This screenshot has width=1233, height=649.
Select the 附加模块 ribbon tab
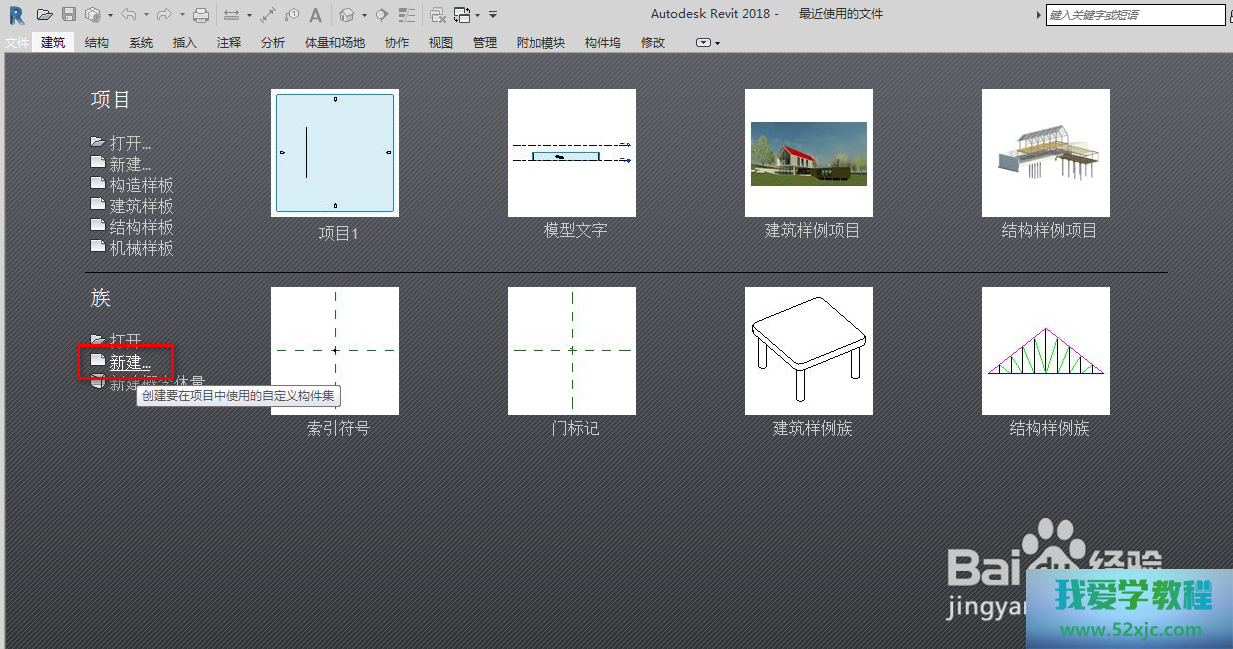click(x=541, y=43)
